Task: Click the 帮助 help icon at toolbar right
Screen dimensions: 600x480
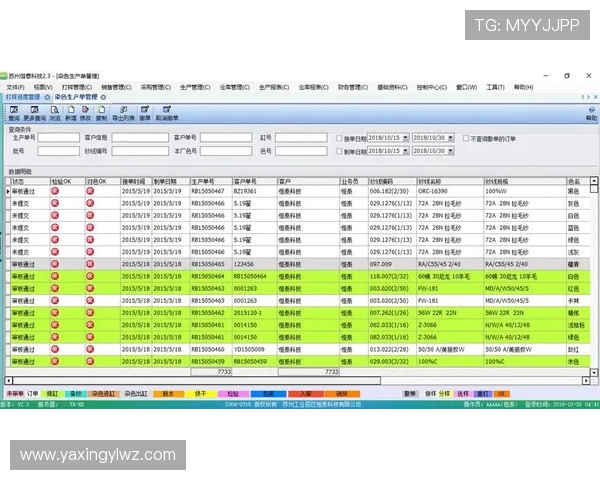Action: (590, 111)
